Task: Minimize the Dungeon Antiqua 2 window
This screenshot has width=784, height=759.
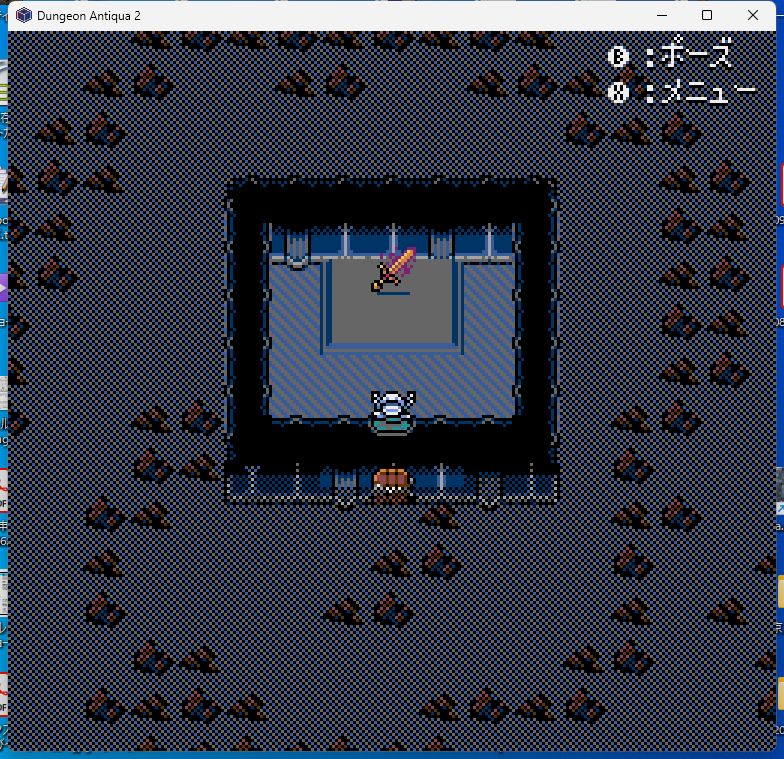Action: pyautogui.click(x=661, y=15)
